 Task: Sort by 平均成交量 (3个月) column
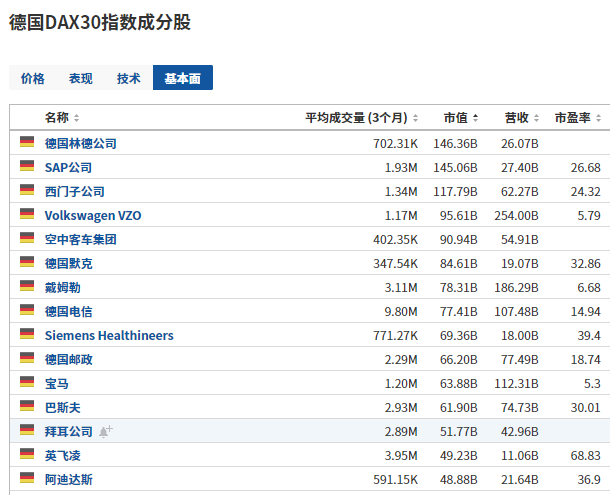[361, 118]
